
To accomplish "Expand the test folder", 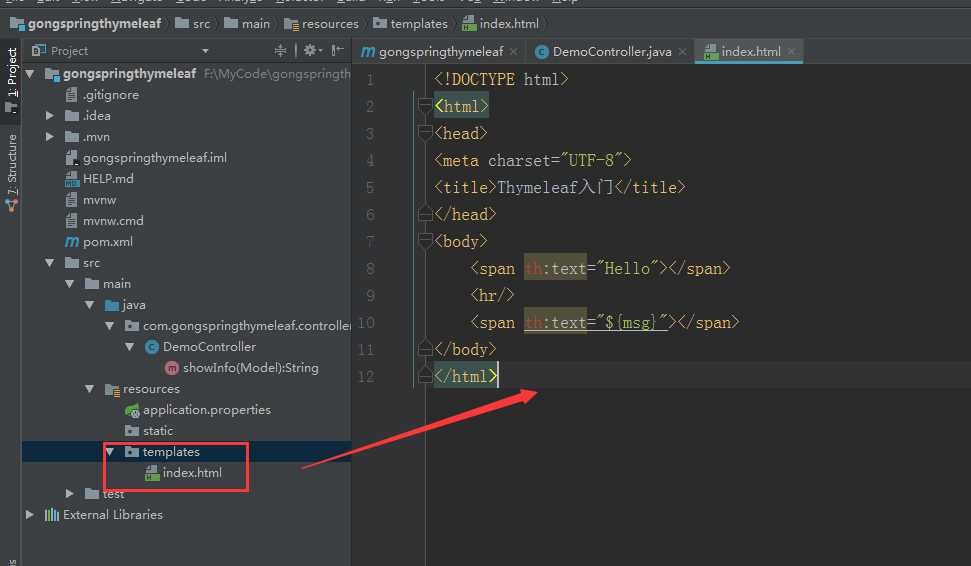I will pos(69,494).
